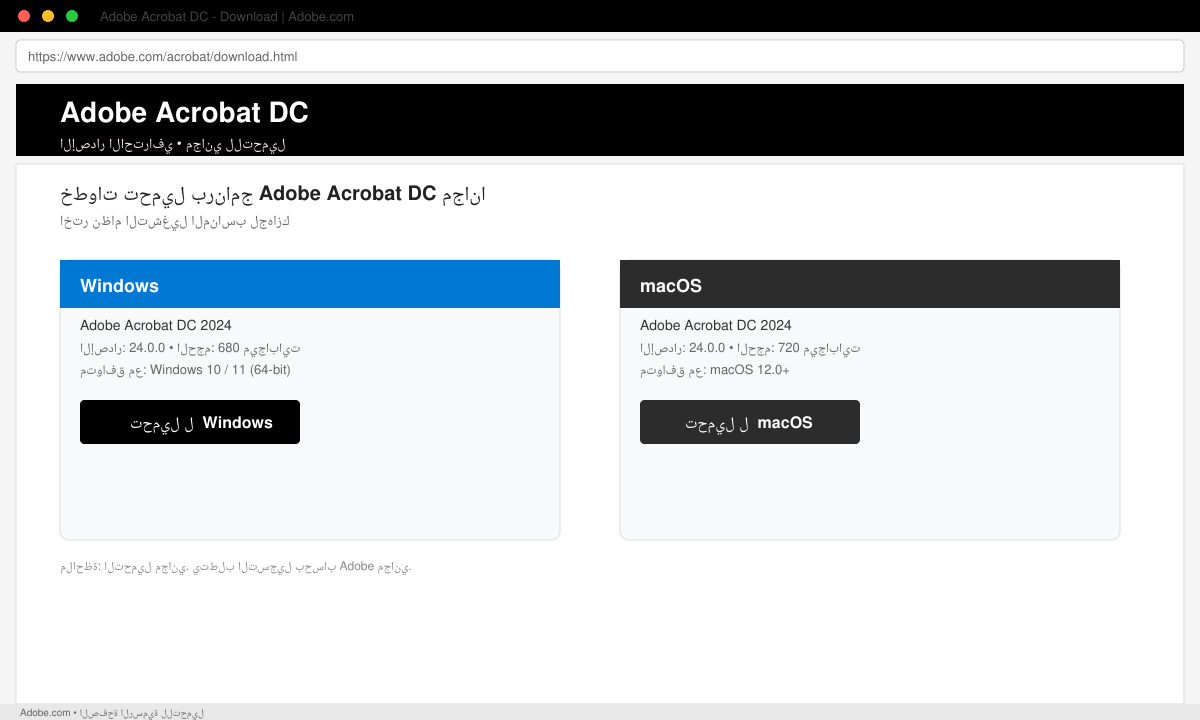This screenshot has width=1200, height=720.
Task: Click the footnote mentioning Adobe account
Action: [x=236, y=567]
